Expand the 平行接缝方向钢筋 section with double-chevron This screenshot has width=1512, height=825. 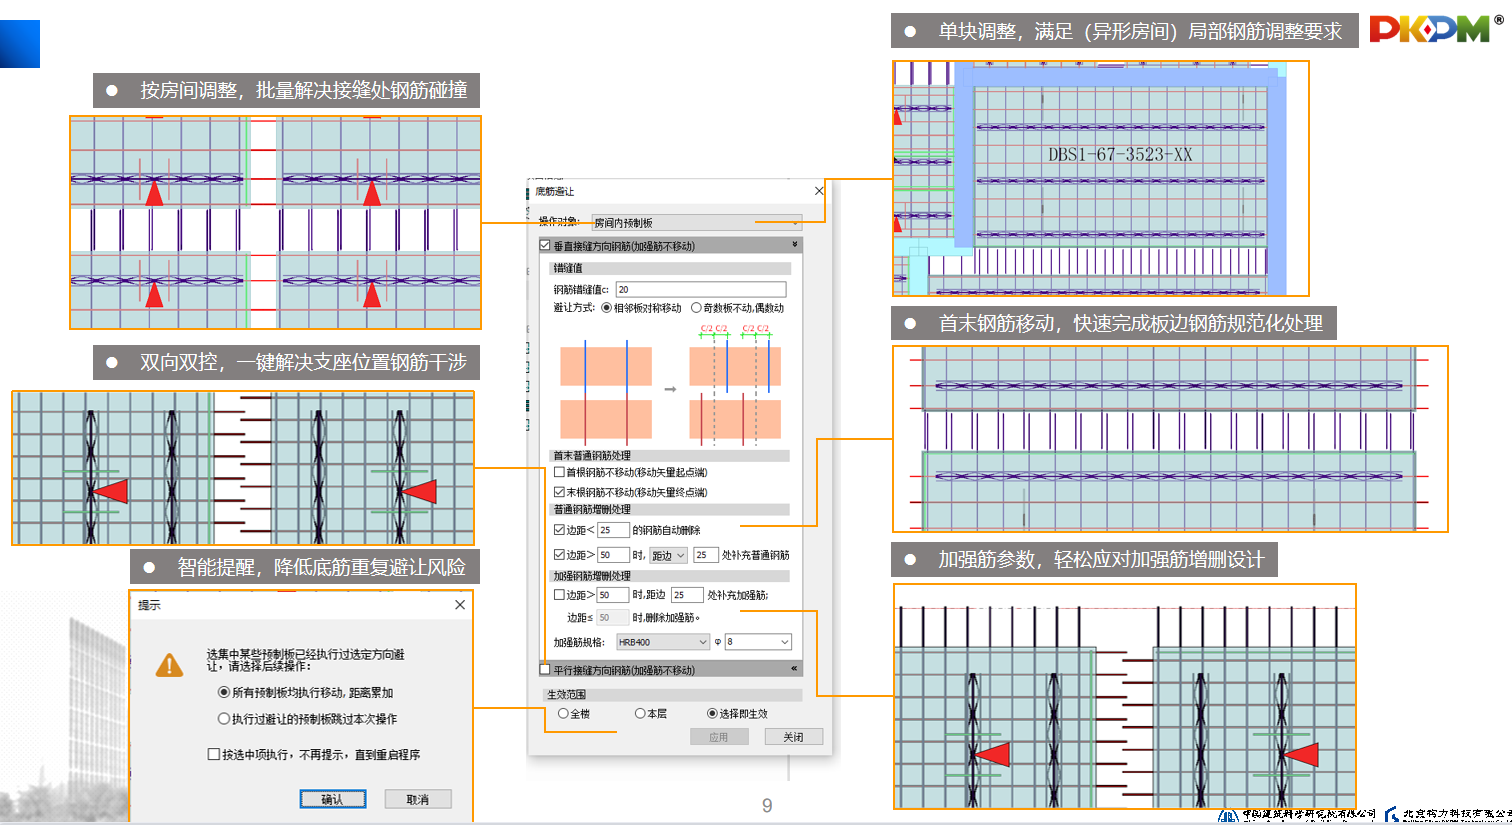click(x=795, y=669)
